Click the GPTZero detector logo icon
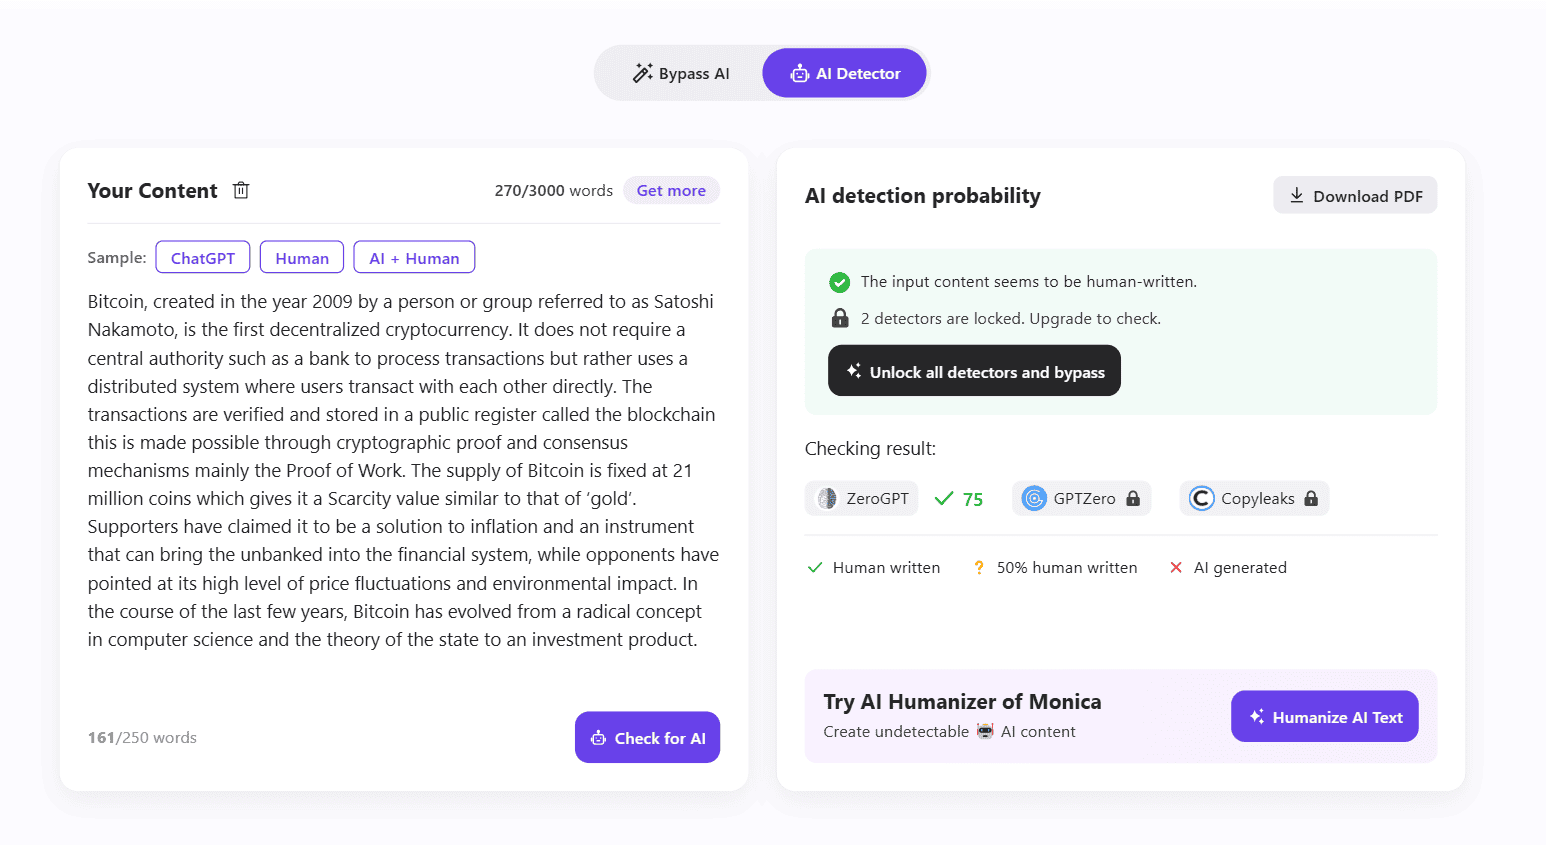Viewport: 1546px width, 845px height. pos(1034,498)
